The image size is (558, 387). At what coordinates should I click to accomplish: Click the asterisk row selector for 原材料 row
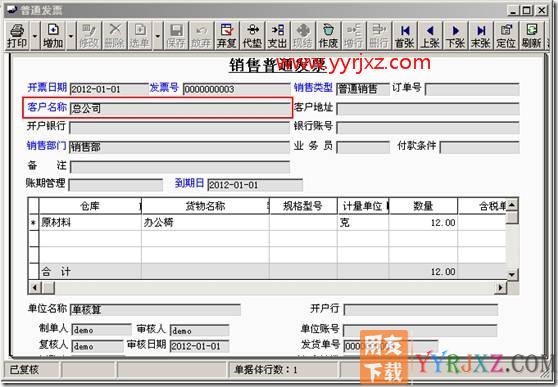(x=33, y=223)
